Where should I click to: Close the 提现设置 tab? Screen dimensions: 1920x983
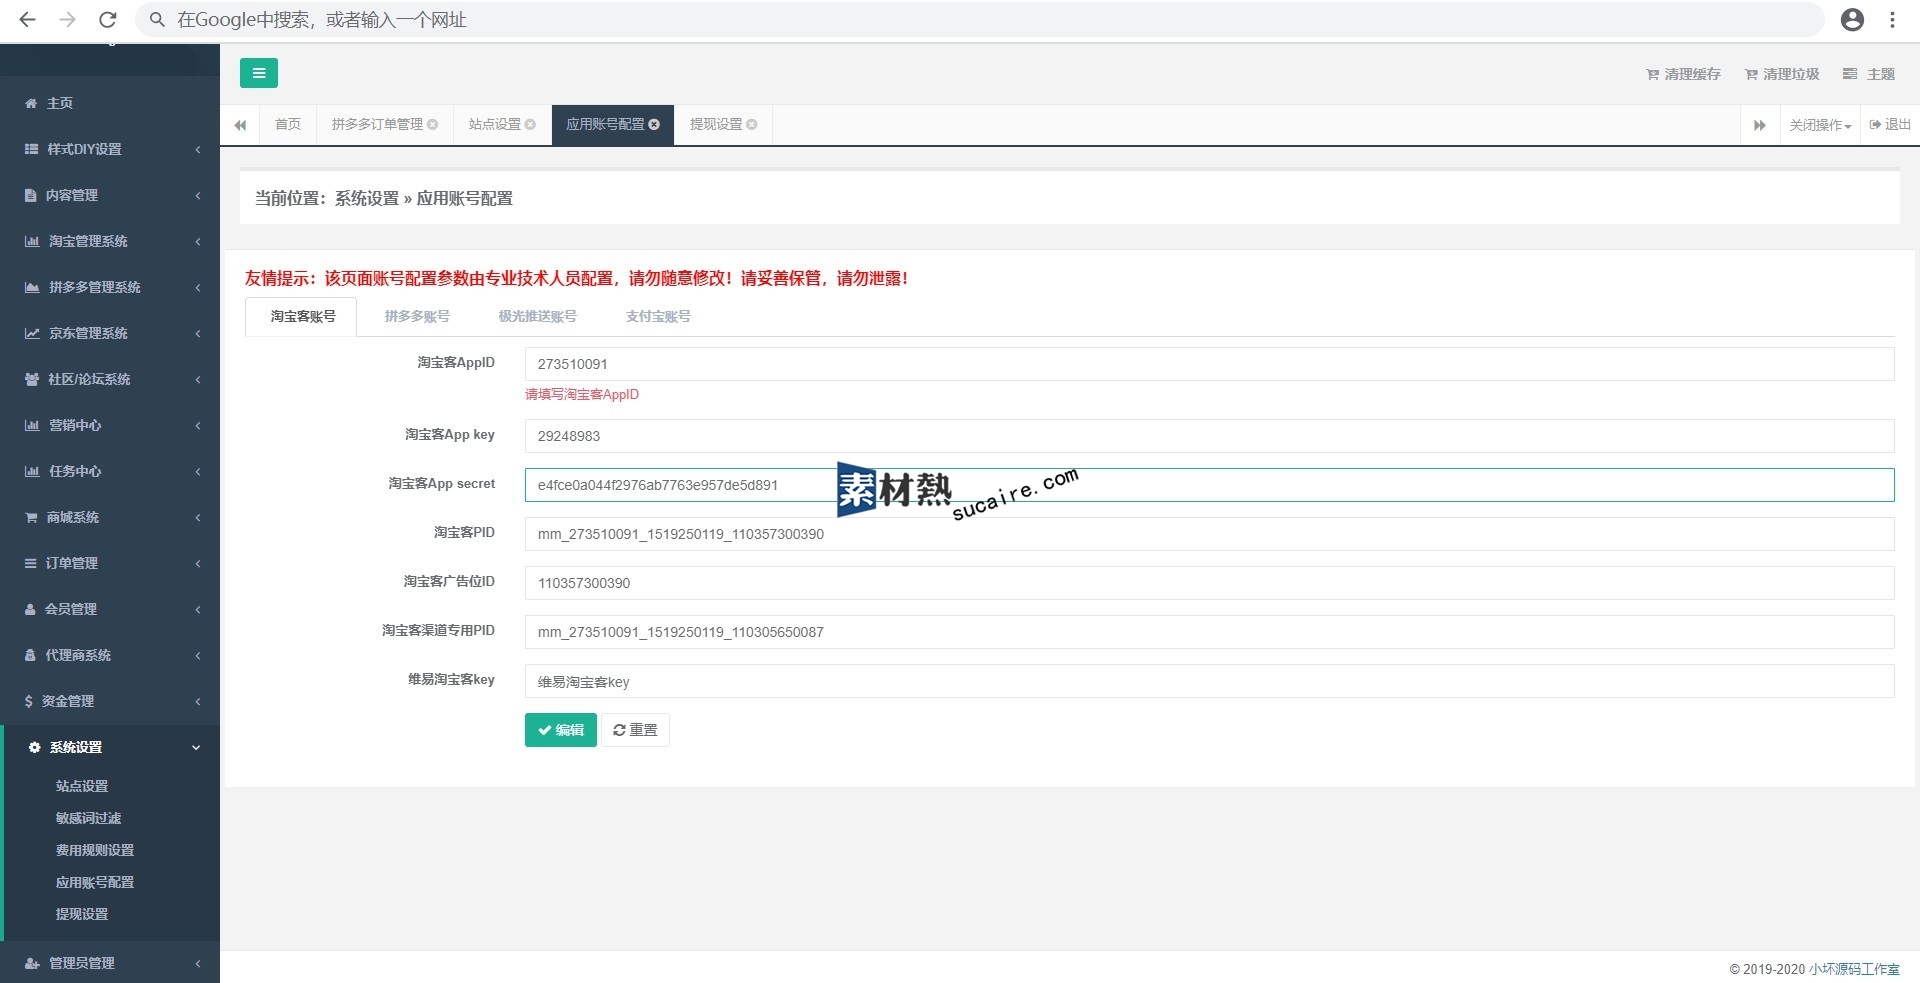(x=751, y=124)
